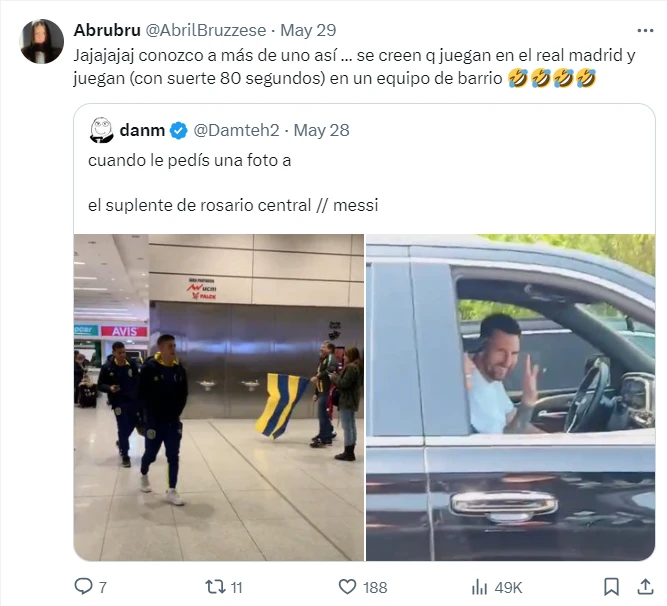Click Abrubru's profile avatar

41,41
